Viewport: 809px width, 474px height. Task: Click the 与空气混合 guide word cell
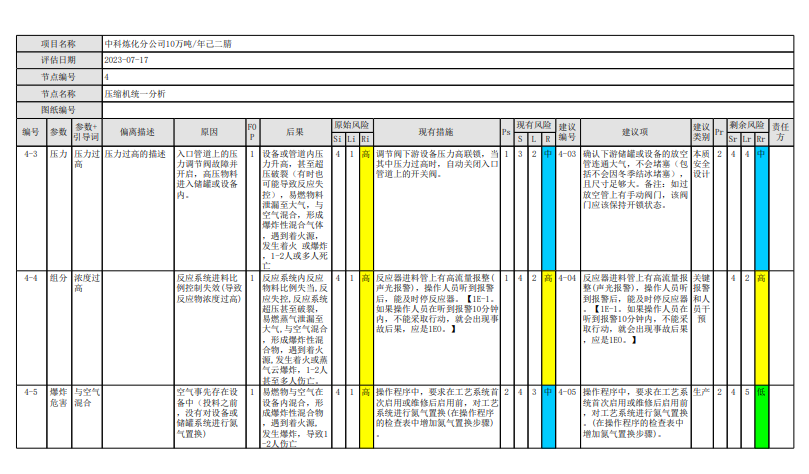tap(86, 416)
